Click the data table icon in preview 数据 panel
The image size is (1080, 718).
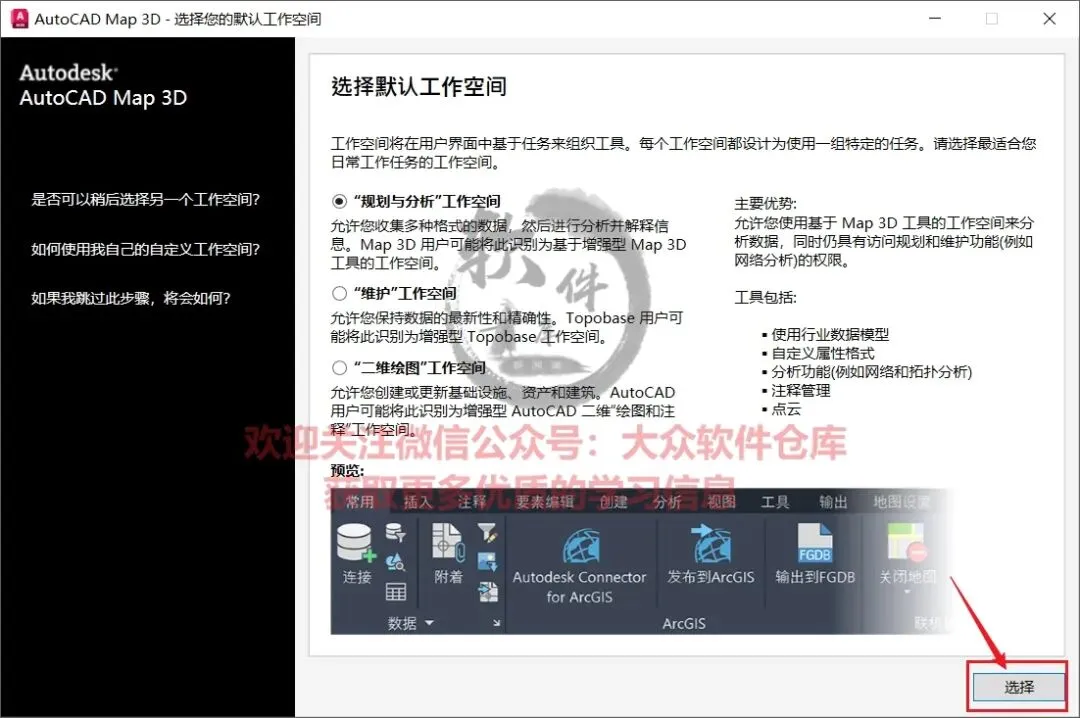pos(395,592)
